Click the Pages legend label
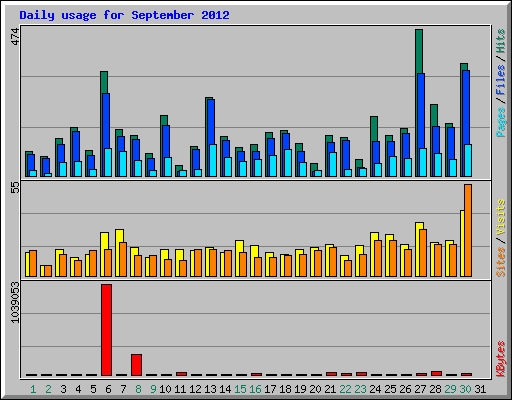Screen dimensions: 512x400 [x=501, y=122]
